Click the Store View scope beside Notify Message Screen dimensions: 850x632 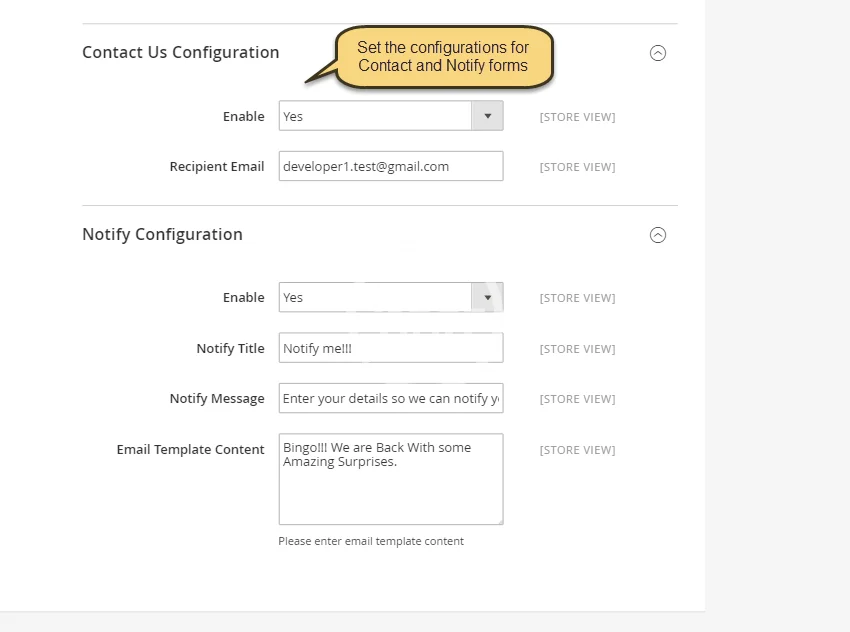[577, 399]
